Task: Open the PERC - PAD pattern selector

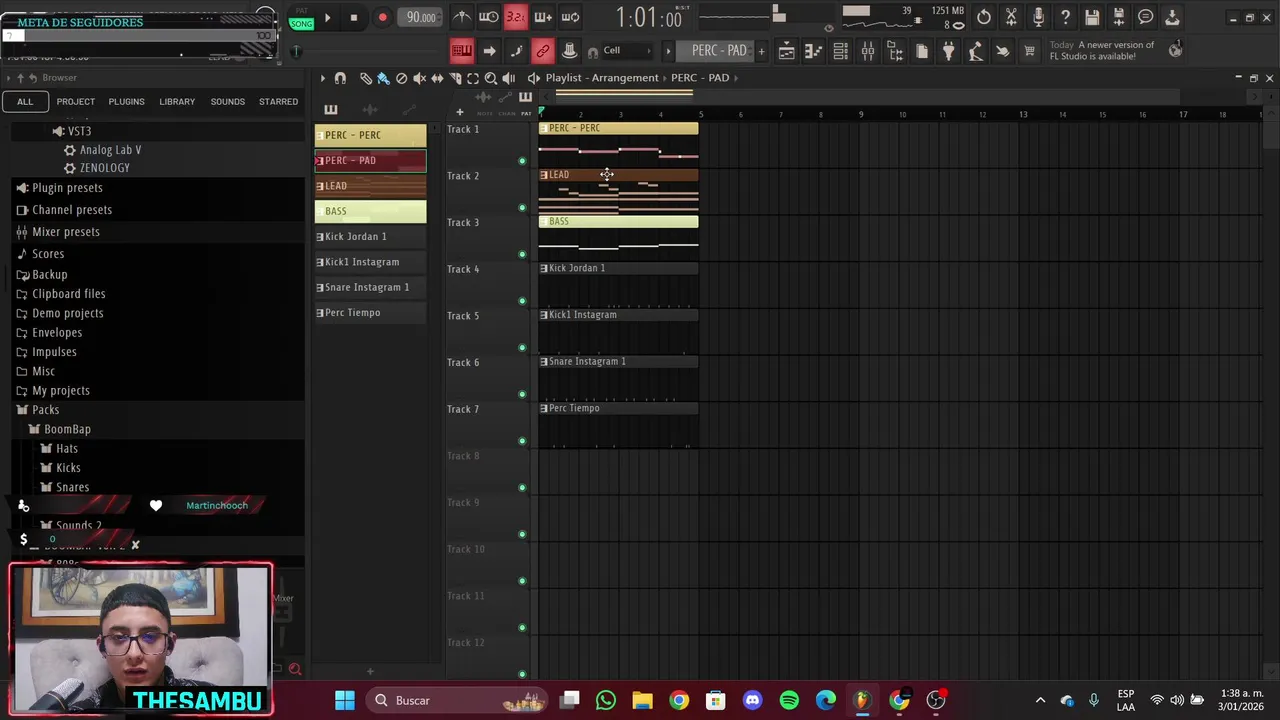Action: click(x=718, y=51)
